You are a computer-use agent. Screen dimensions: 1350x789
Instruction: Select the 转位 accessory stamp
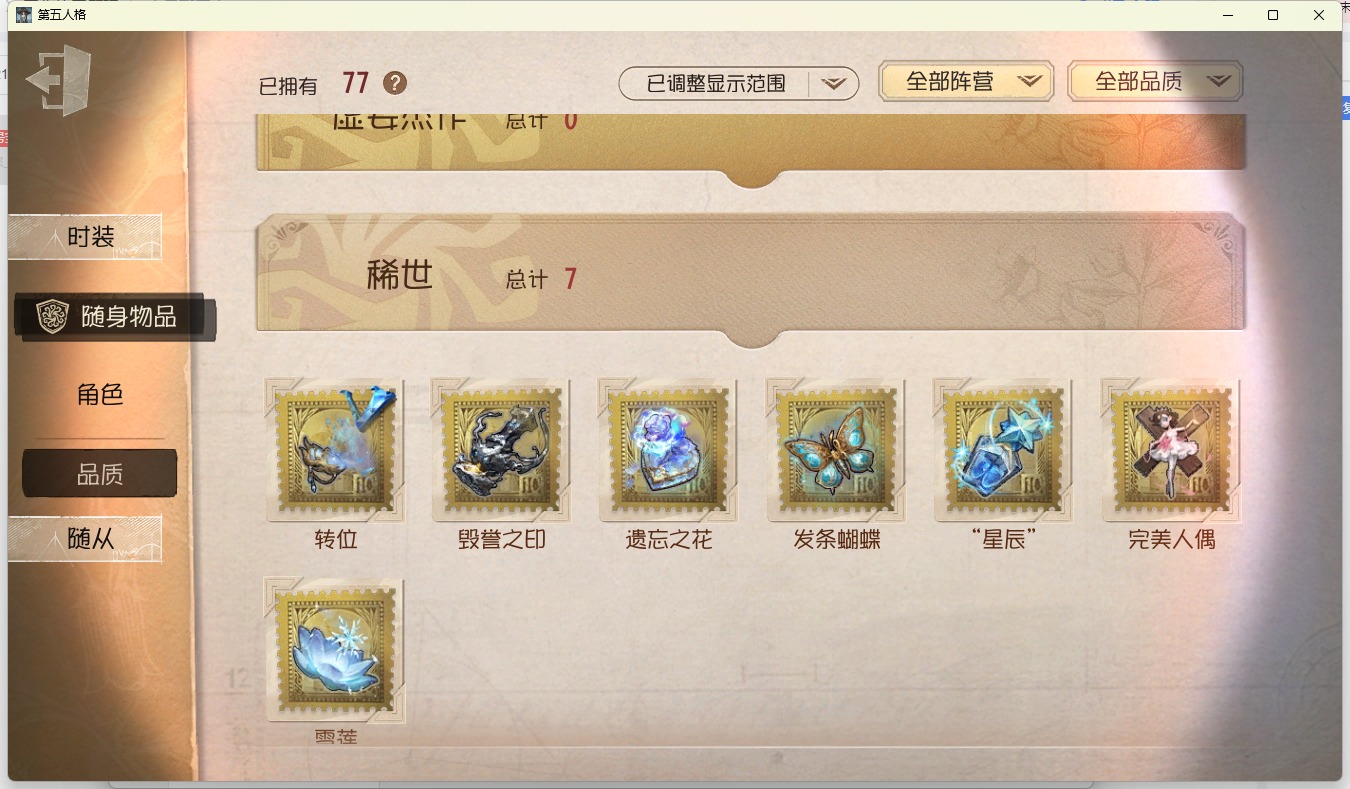(336, 450)
